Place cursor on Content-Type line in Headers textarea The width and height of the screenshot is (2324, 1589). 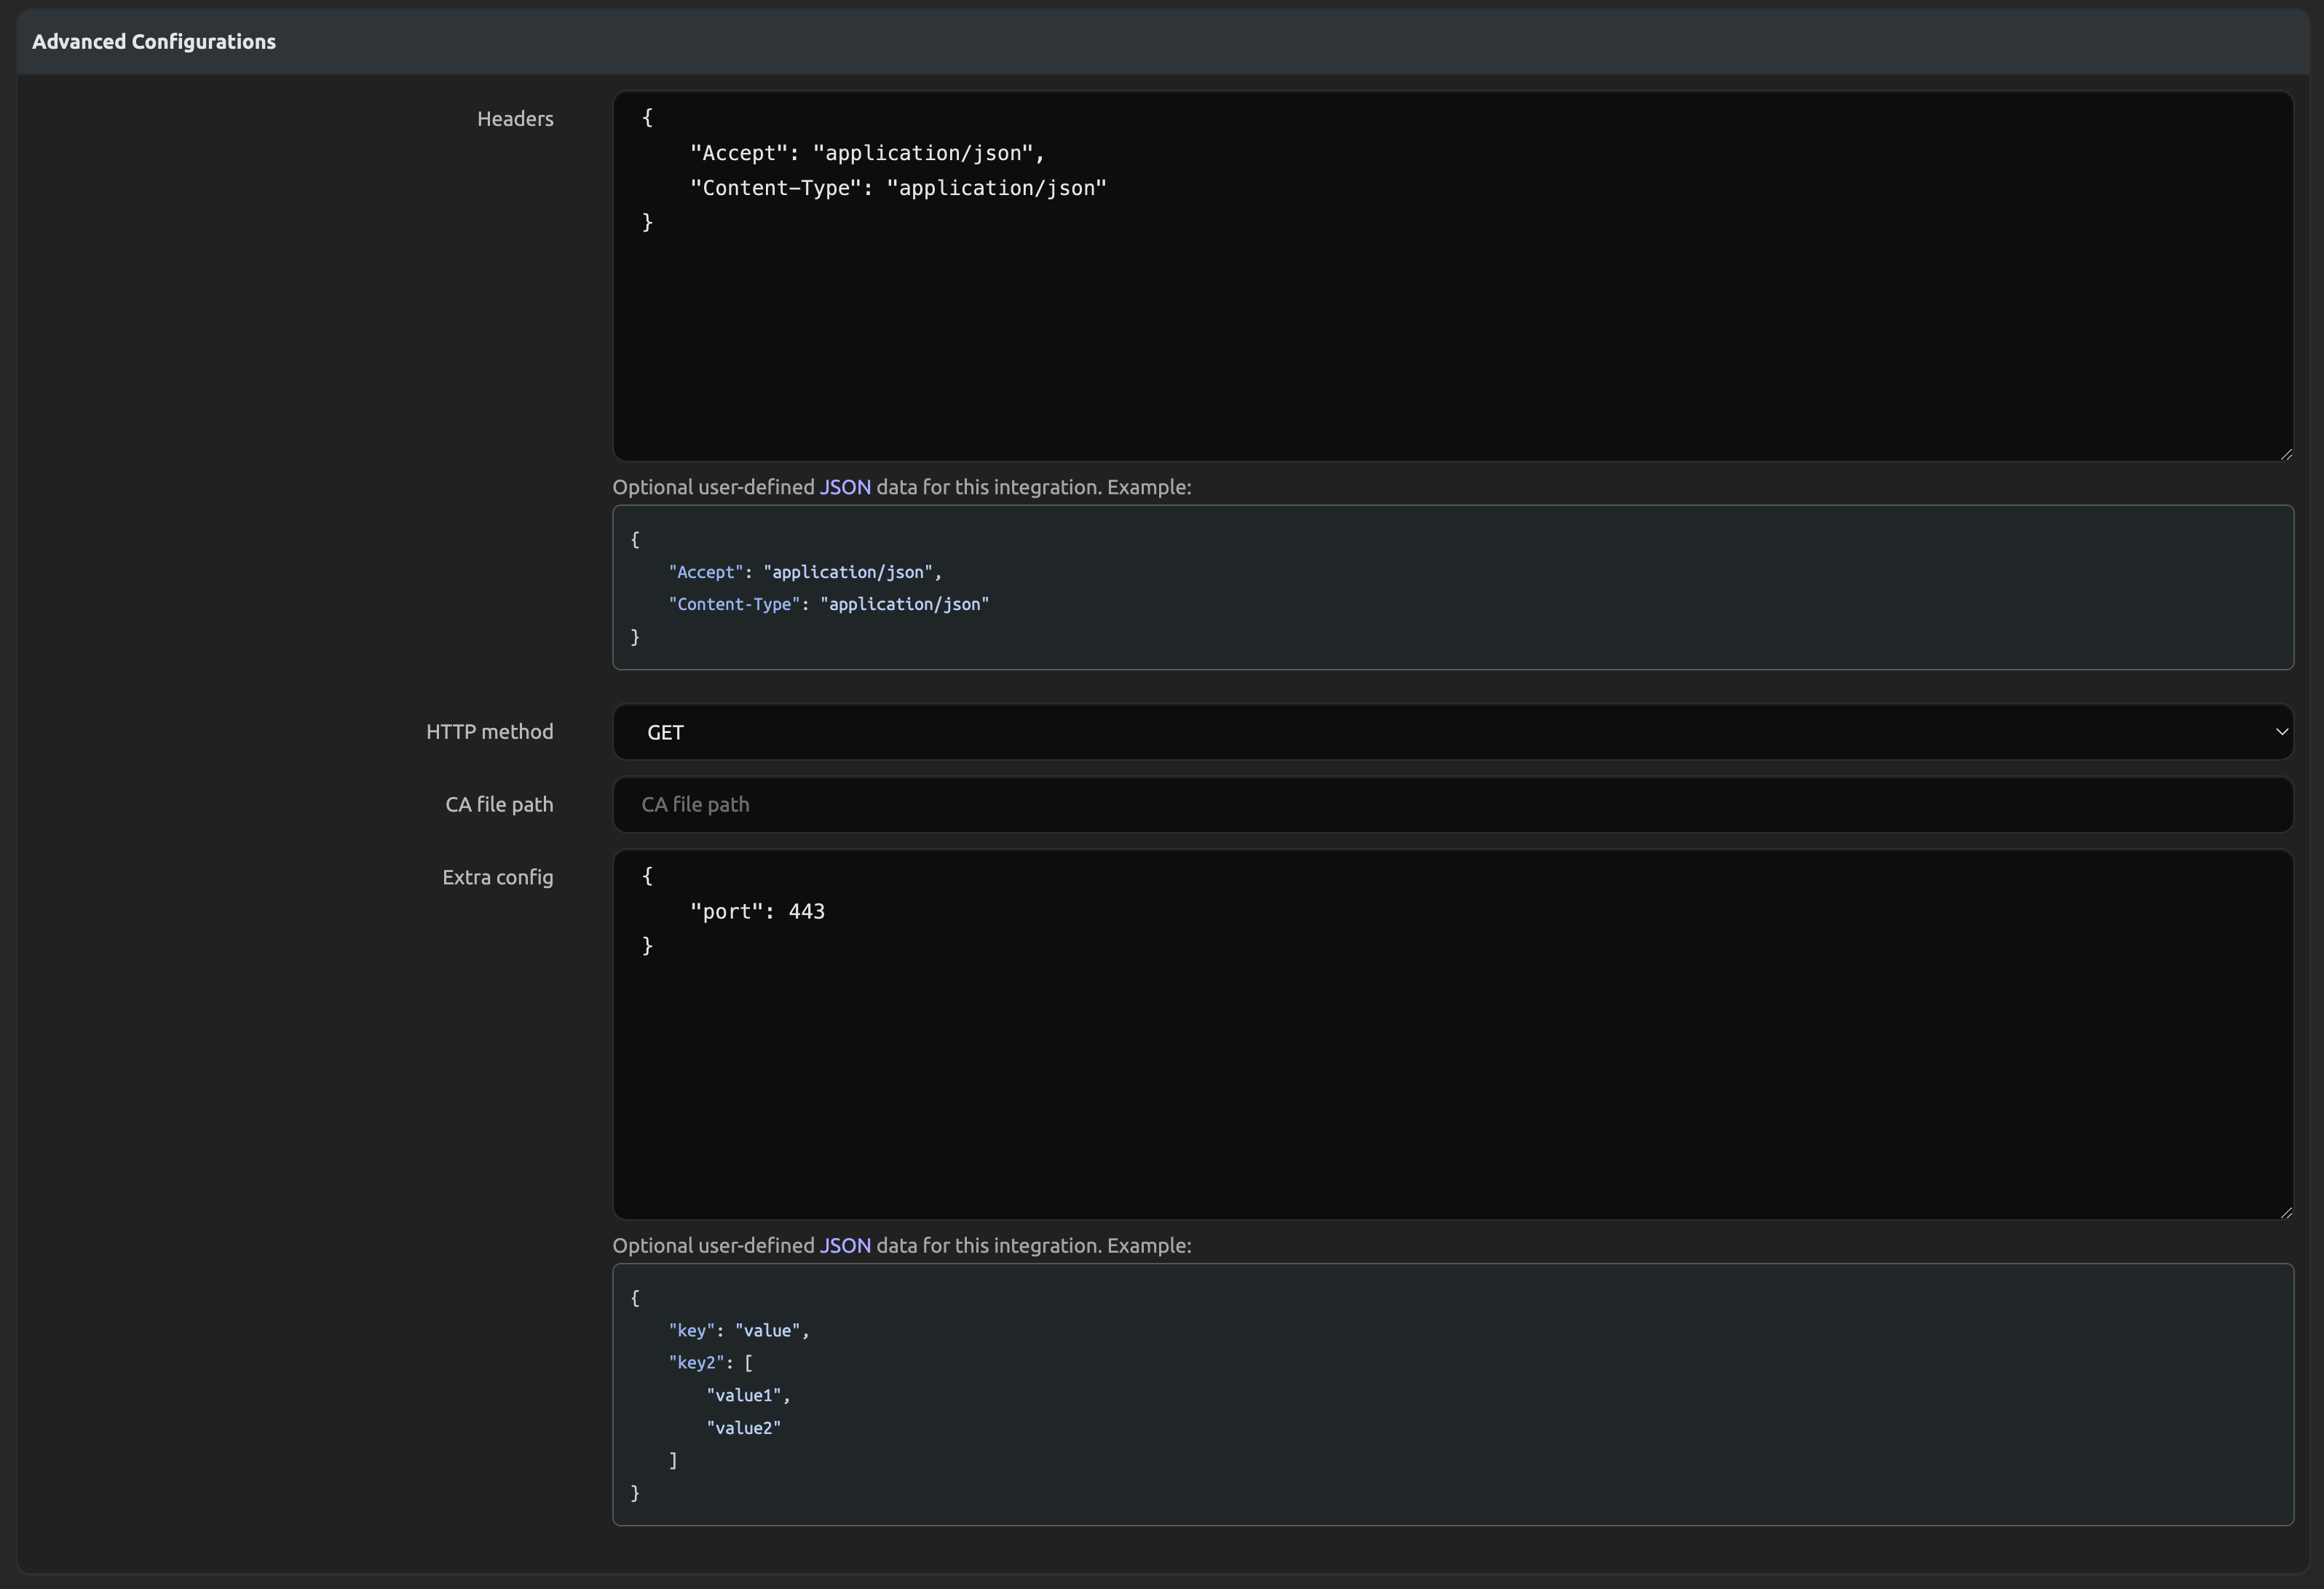pyautogui.click(x=897, y=188)
